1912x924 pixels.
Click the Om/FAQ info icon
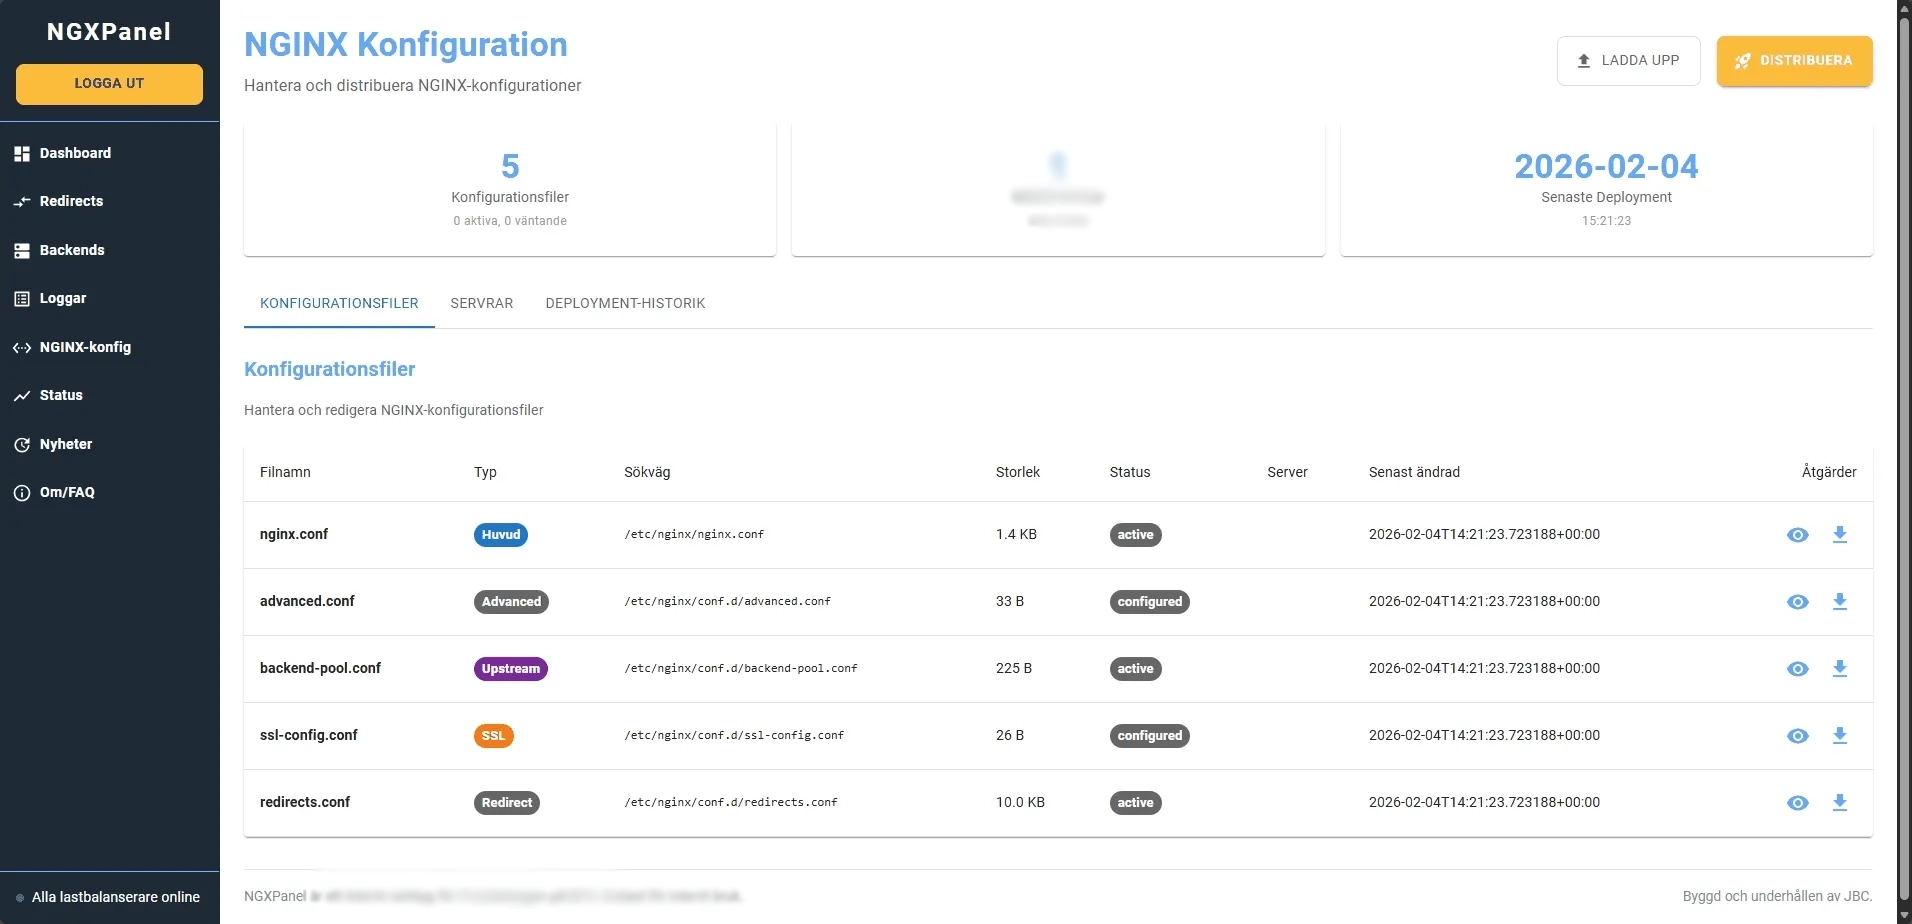coord(22,493)
